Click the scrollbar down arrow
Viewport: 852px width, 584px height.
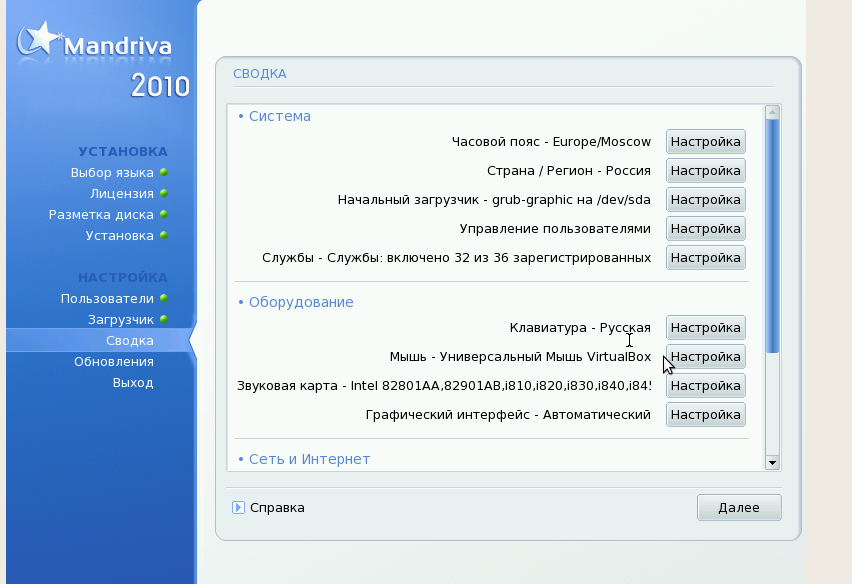(772, 463)
